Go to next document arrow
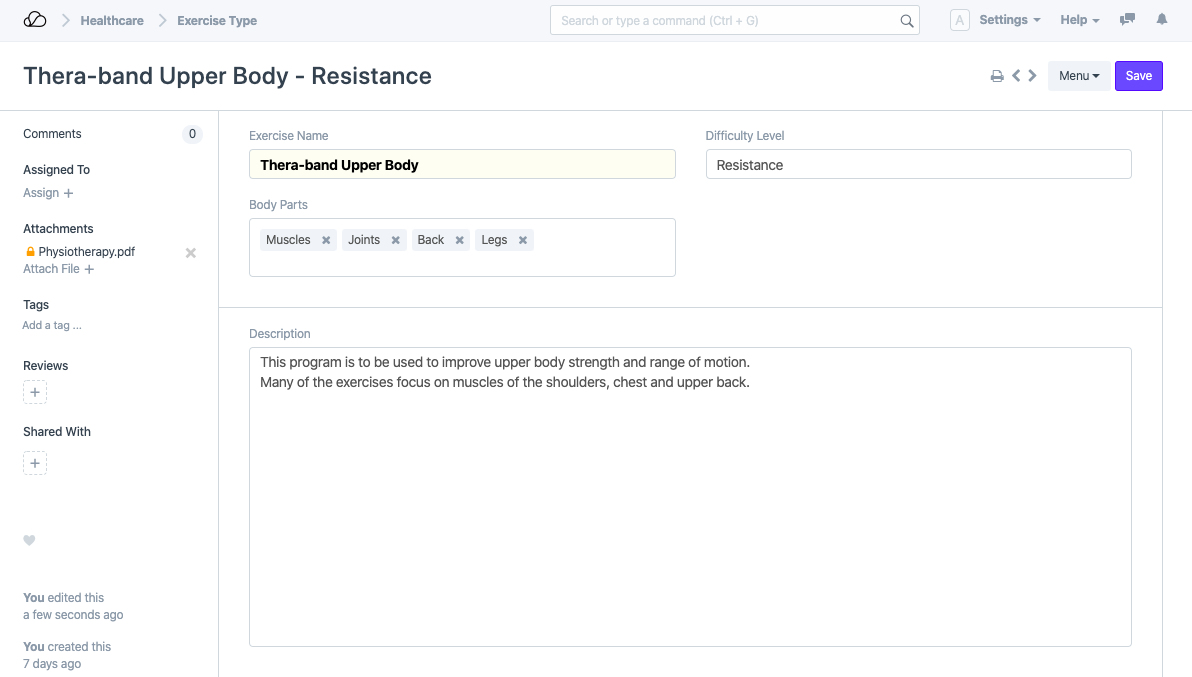The height and width of the screenshot is (677, 1192). point(1032,76)
